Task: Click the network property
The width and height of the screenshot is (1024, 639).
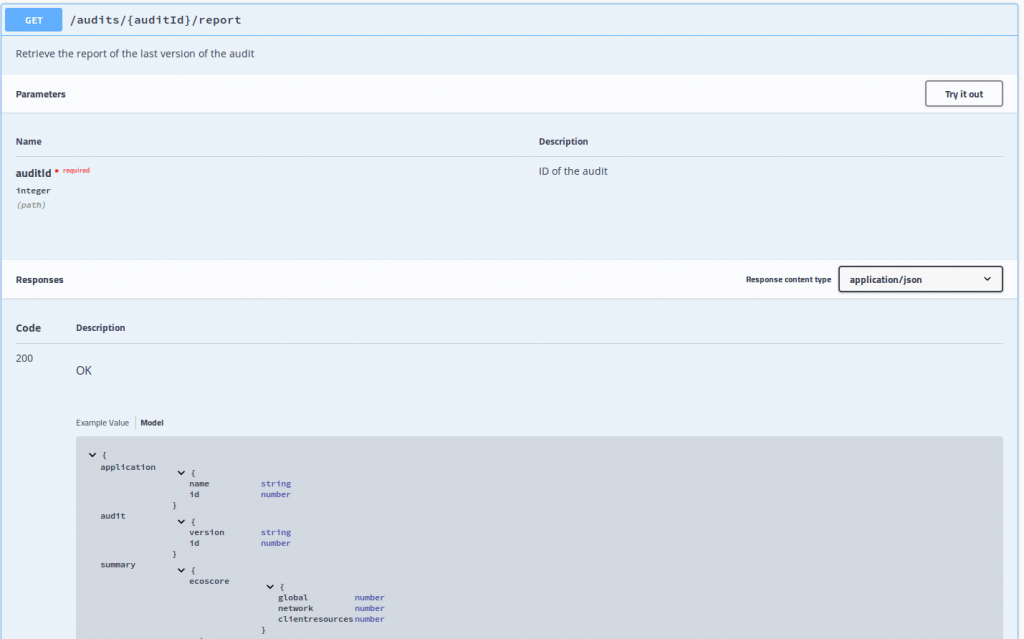Action: point(295,608)
